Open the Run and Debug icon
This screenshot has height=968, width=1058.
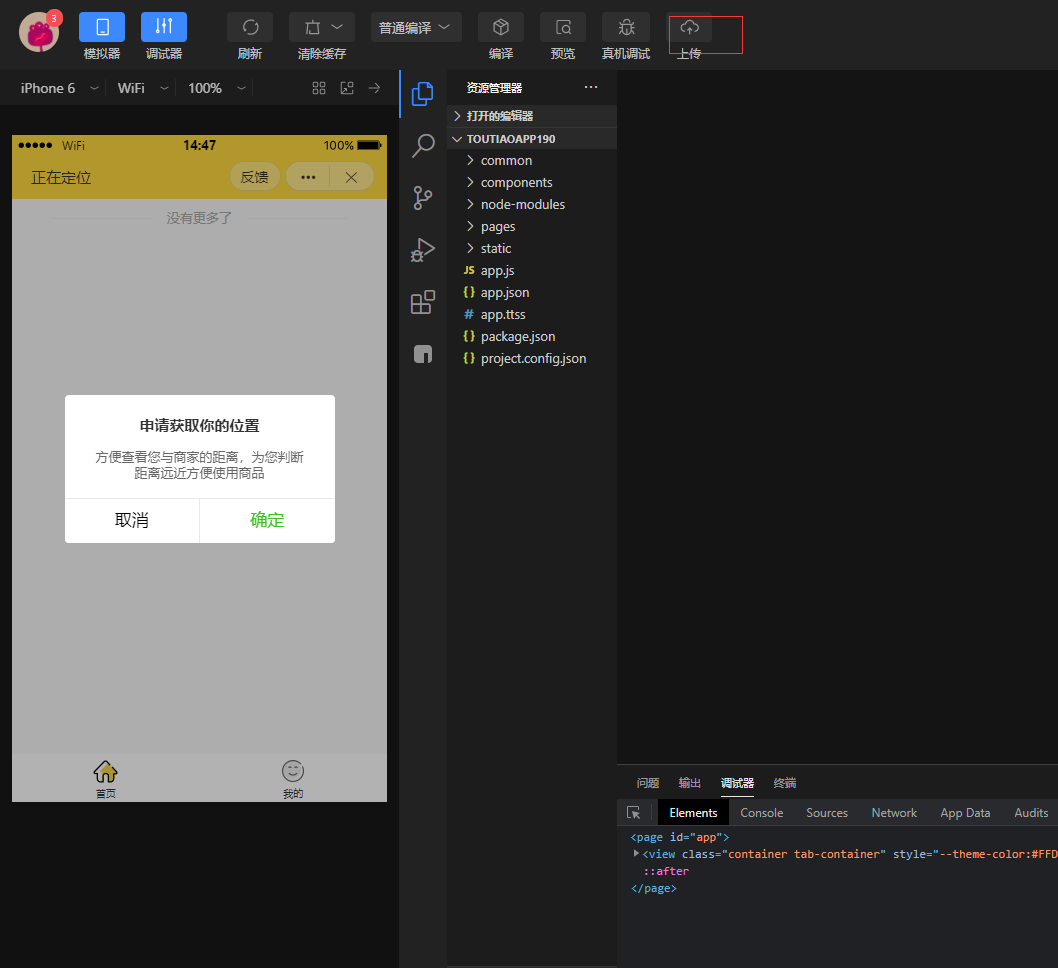pyautogui.click(x=423, y=250)
